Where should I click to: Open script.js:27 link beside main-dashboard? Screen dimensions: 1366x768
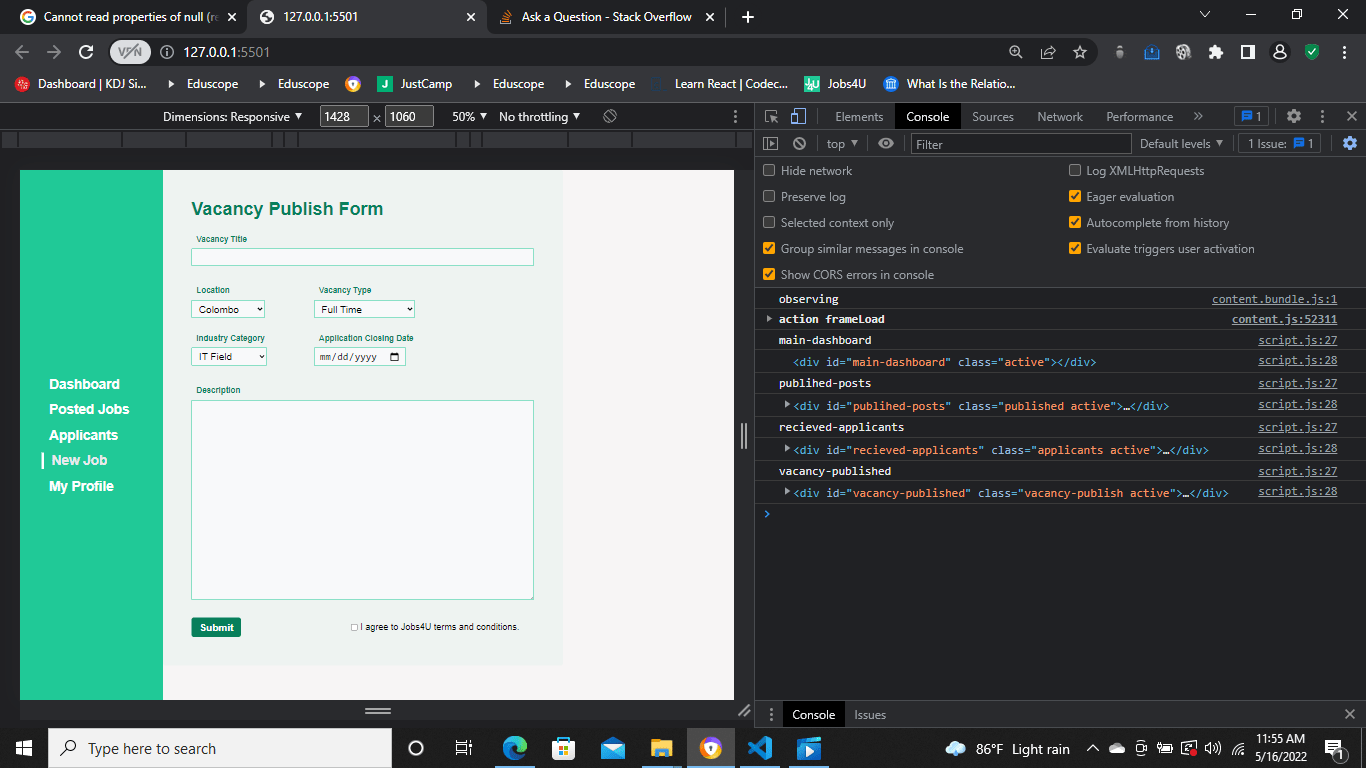click(x=1297, y=341)
